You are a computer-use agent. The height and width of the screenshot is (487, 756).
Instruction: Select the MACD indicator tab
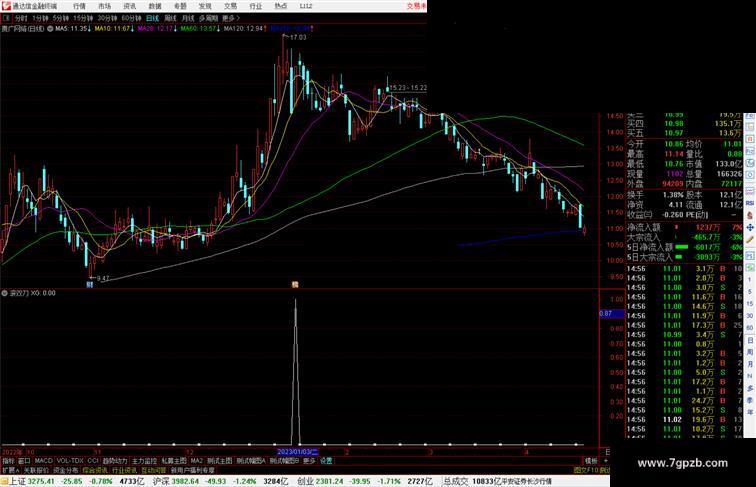tap(43, 461)
